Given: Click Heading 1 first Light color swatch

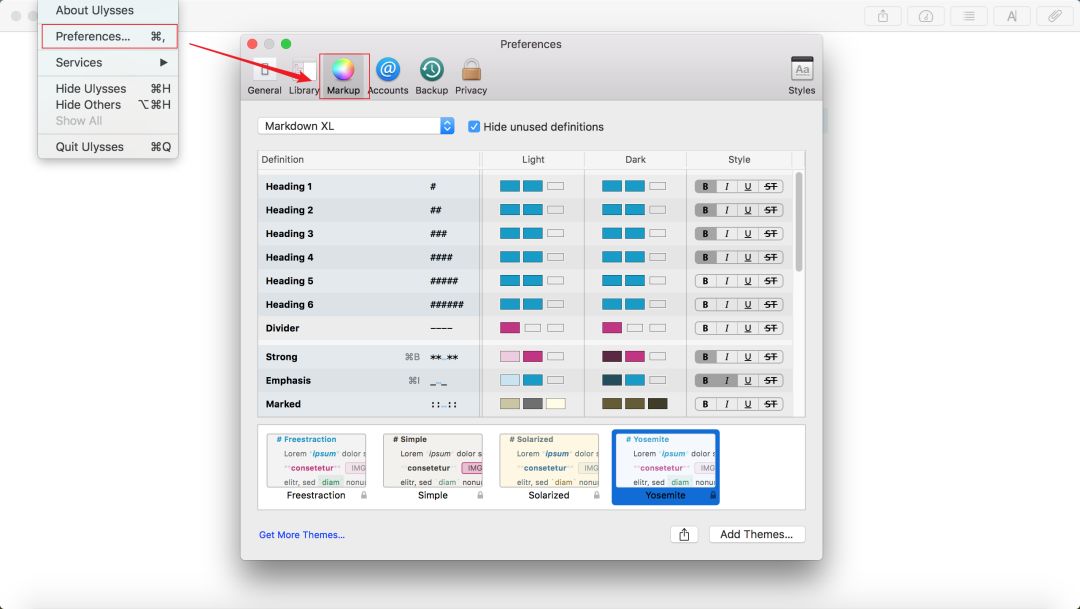Looking at the screenshot, I should pyautogui.click(x=510, y=186).
